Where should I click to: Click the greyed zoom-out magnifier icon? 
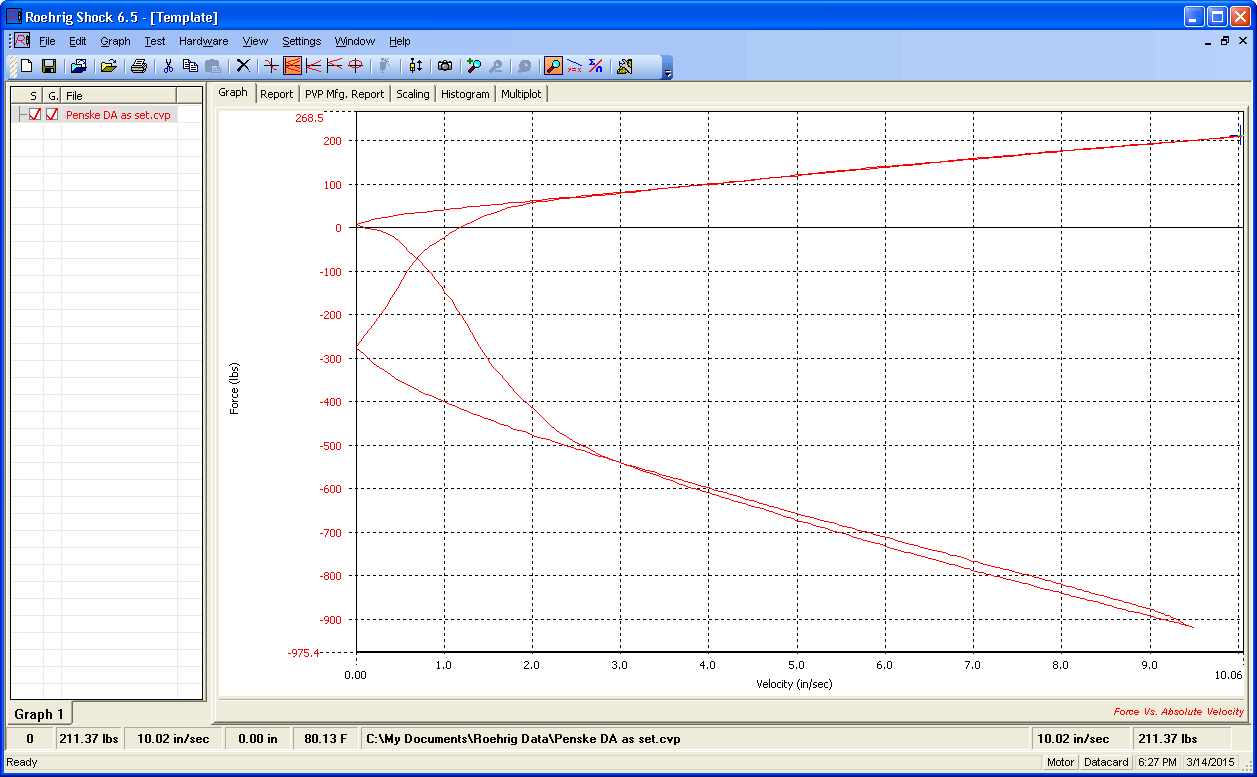tap(495, 66)
